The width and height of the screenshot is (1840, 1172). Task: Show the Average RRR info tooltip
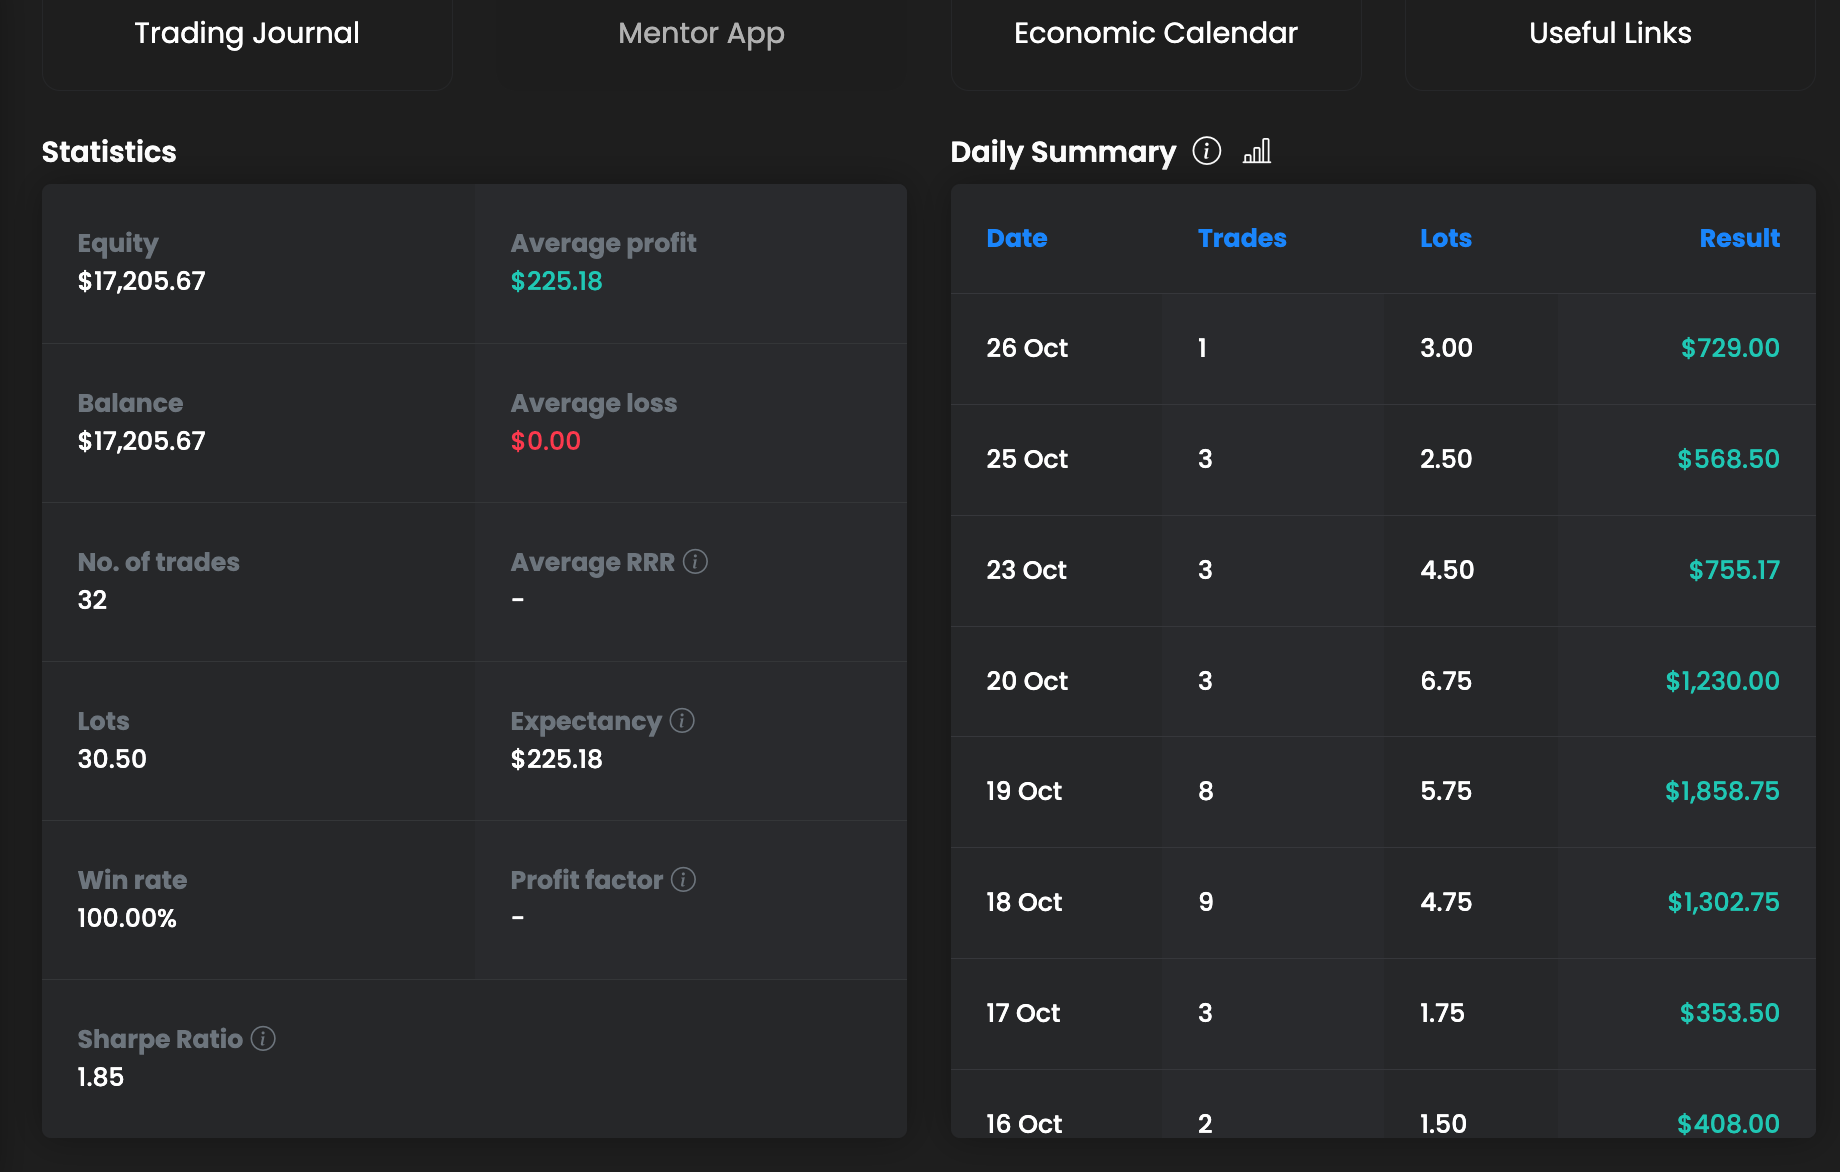(696, 562)
